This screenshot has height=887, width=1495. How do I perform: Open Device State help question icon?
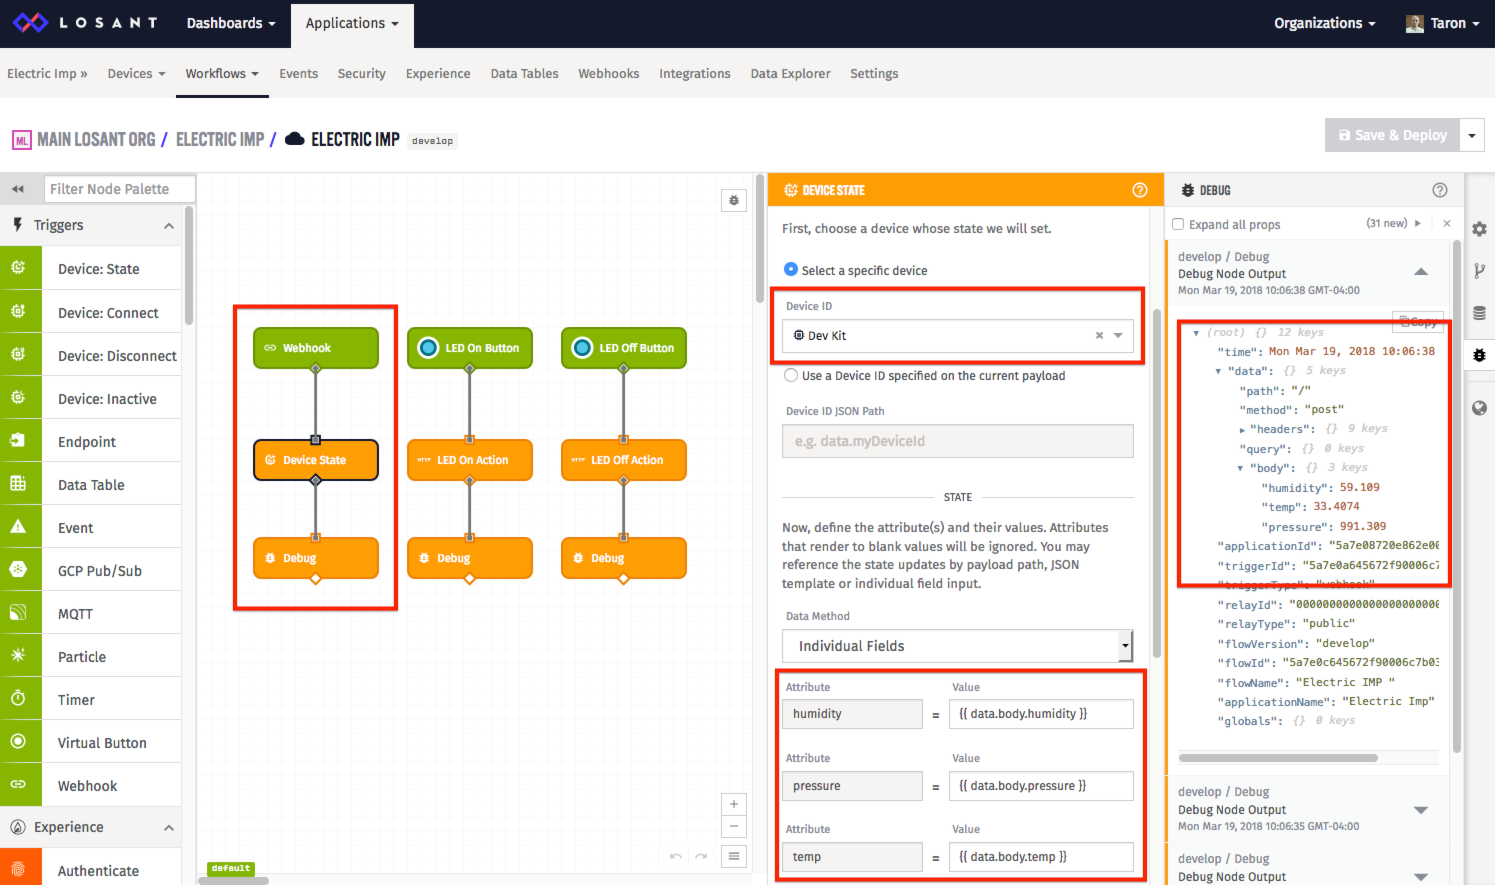(1140, 190)
